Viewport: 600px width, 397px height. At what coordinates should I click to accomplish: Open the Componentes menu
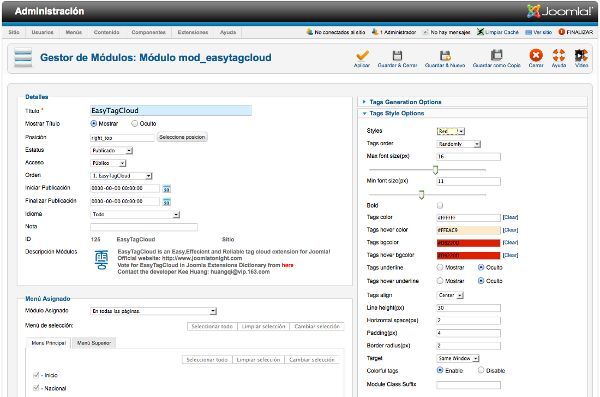(x=148, y=32)
